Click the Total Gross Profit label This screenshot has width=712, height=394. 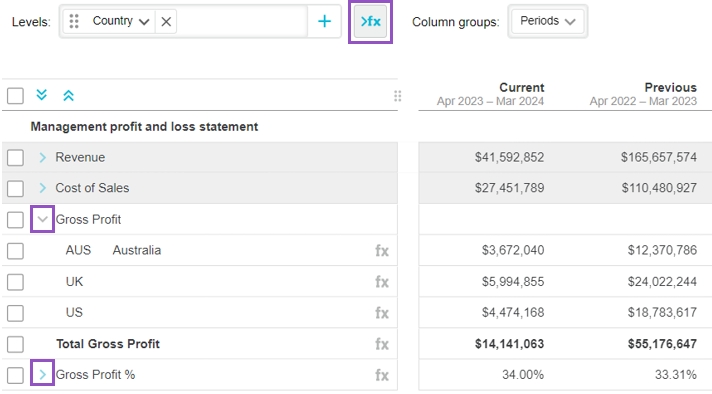tap(108, 344)
